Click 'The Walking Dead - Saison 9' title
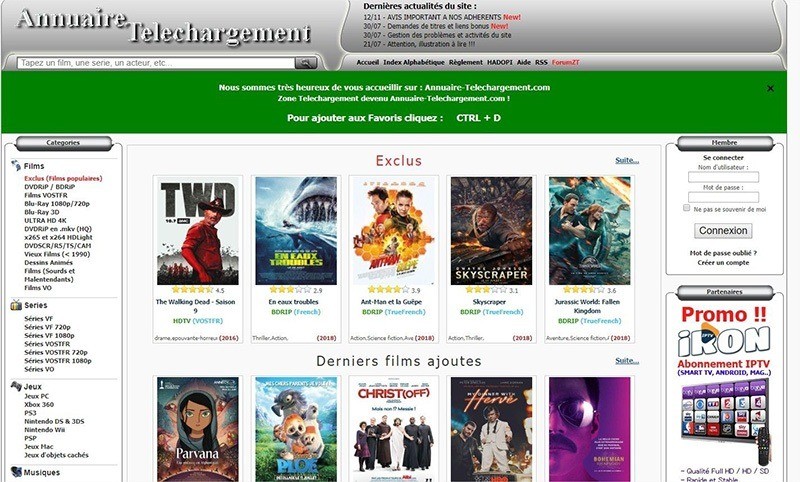Viewport: 800px width, 482px height. [195, 306]
